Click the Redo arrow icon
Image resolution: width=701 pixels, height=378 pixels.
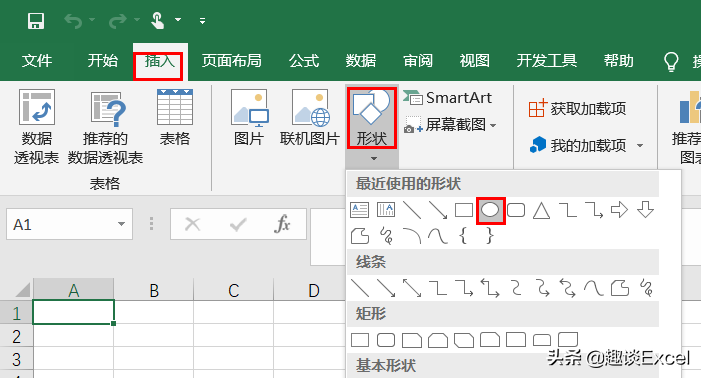pyautogui.click(x=118, y=21)
